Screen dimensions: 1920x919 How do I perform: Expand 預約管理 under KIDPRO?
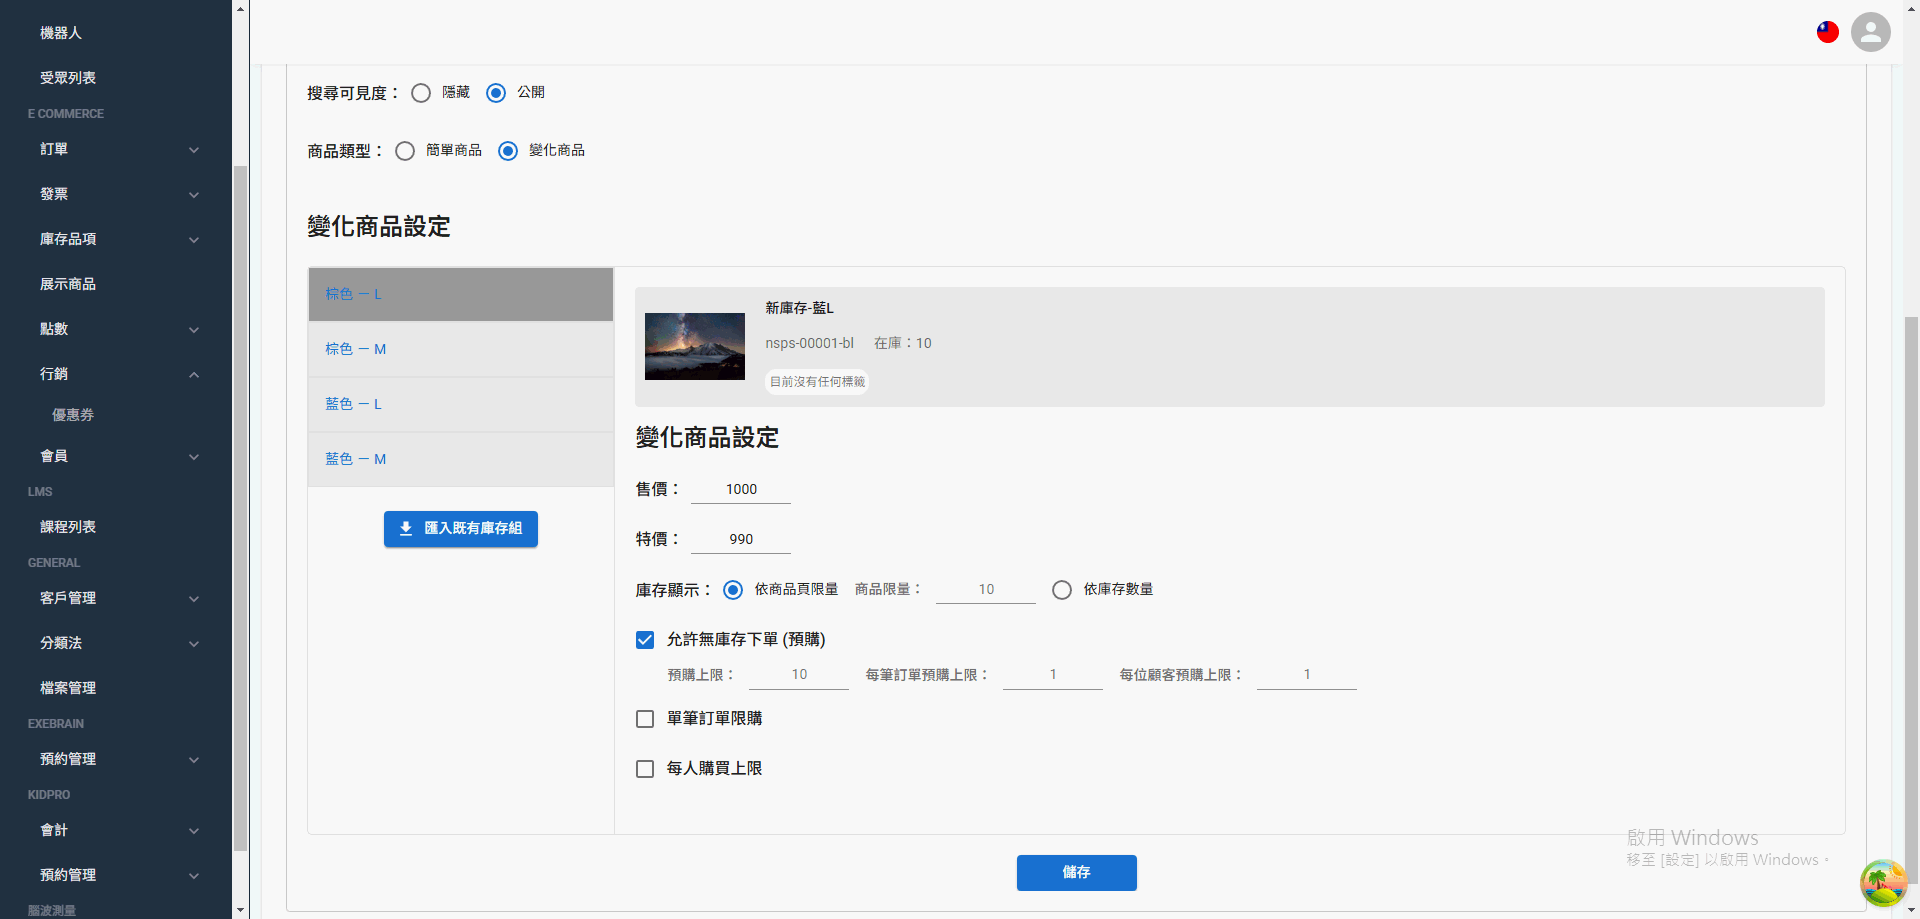[x=116, y=875]
